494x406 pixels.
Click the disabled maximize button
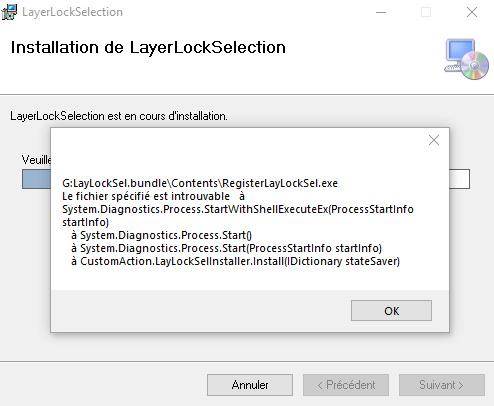[426, 12]
